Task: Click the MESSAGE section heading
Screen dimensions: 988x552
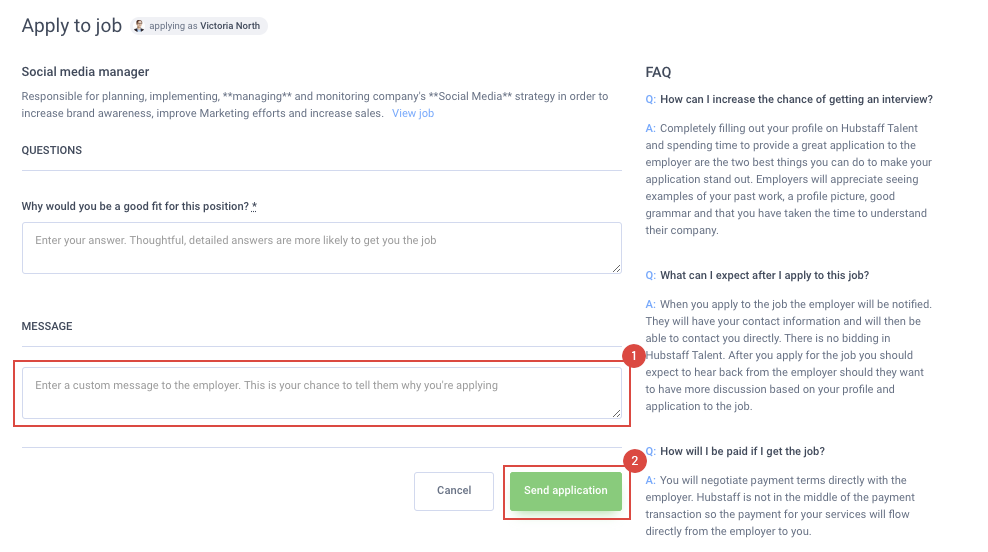Action: (47, 326)
